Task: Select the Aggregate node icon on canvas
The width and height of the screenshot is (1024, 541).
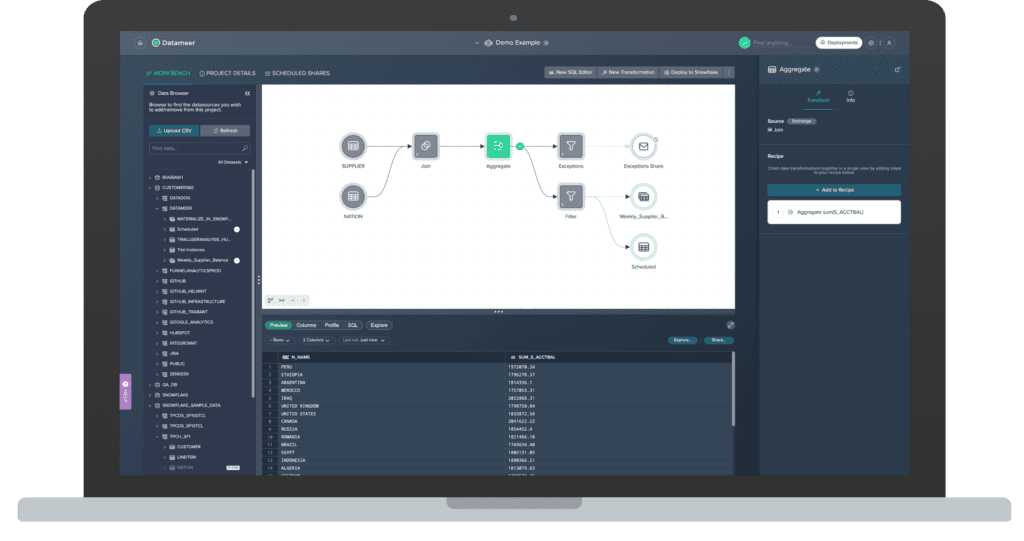Action: 498,146
